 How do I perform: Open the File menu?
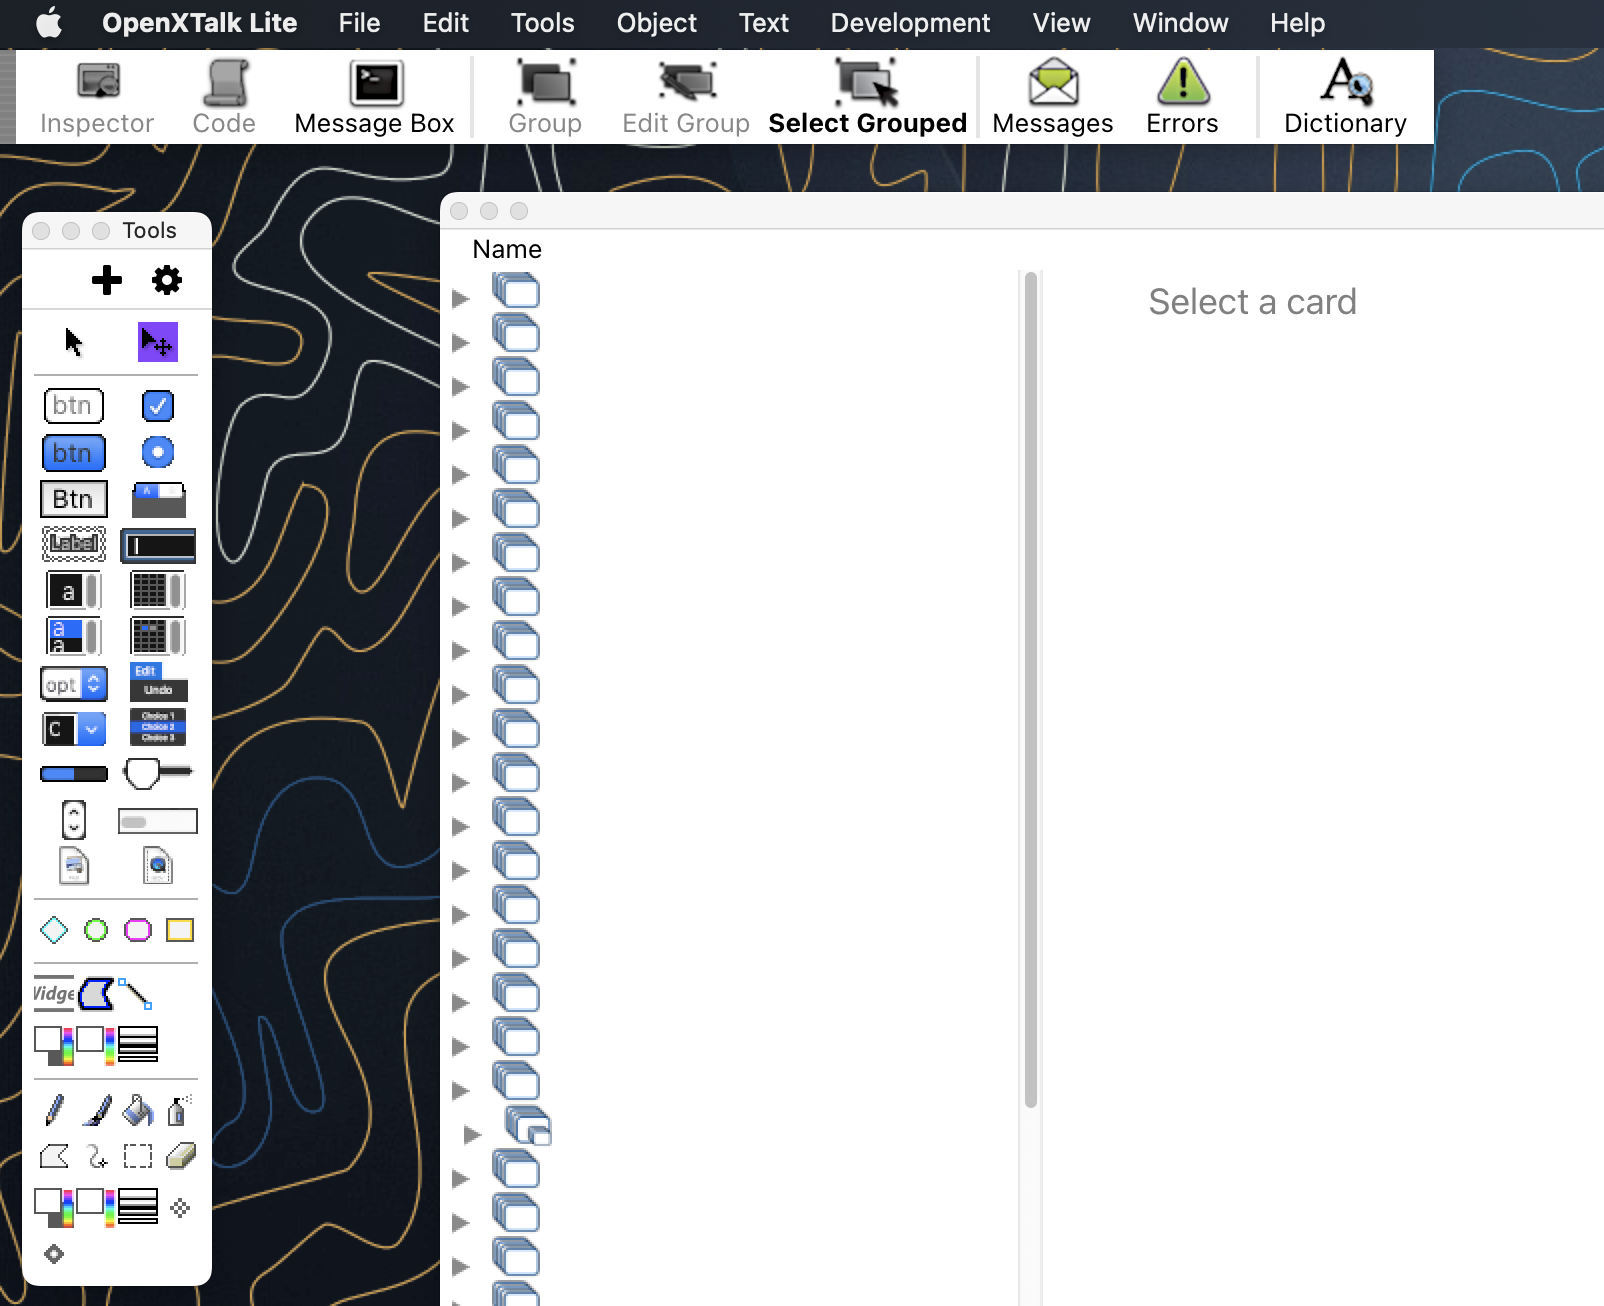click(x=359, y=23)
